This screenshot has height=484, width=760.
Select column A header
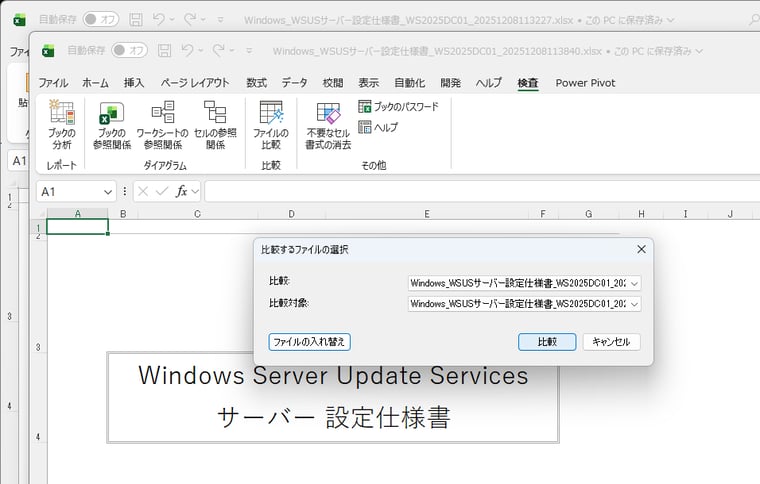coord(78,214)
